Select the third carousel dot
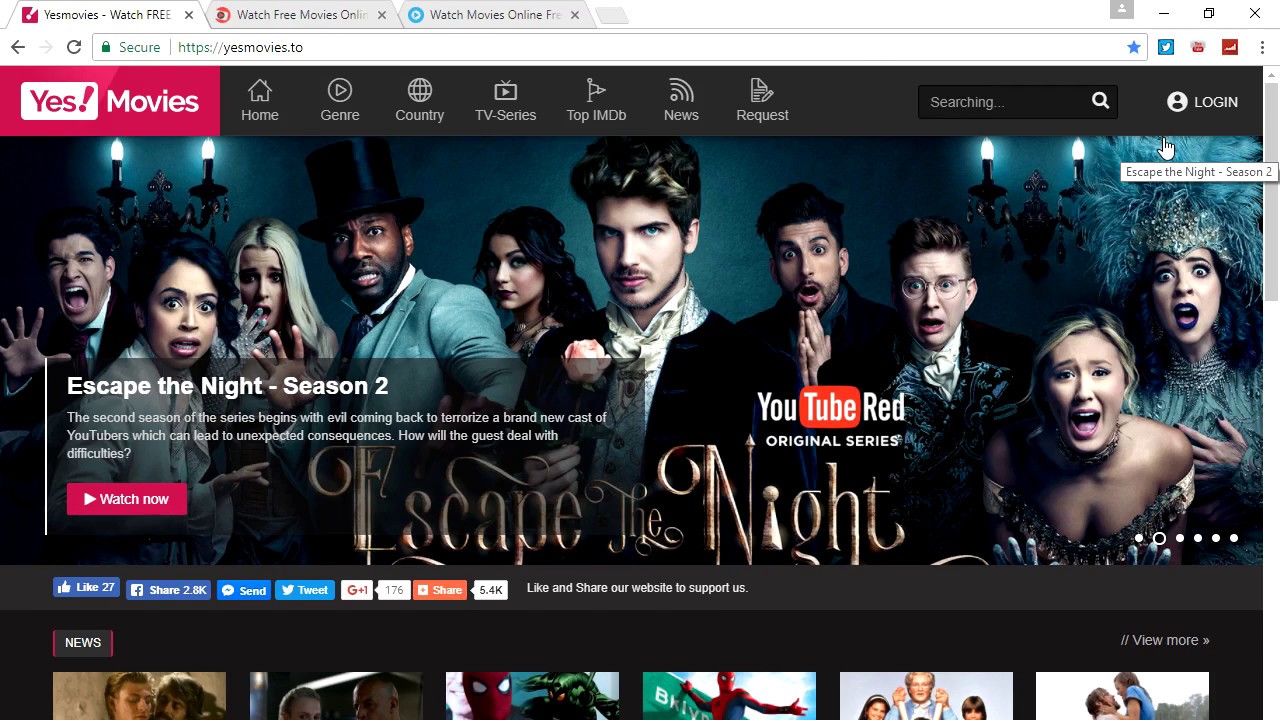 click(1180, 538)
